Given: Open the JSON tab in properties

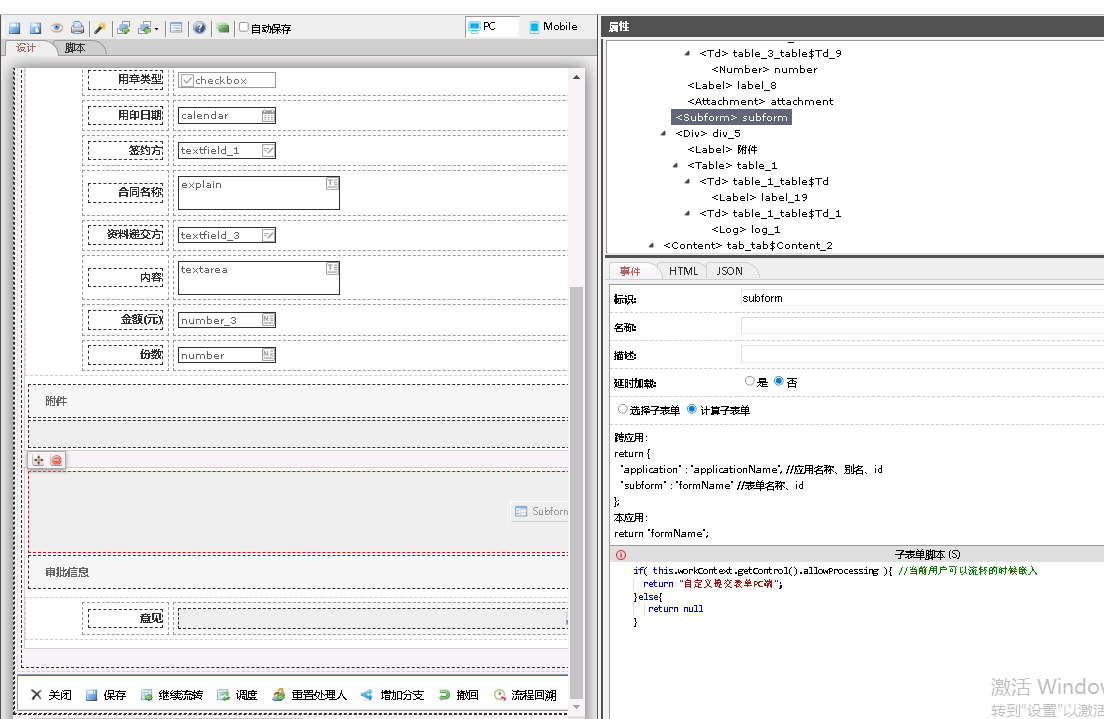Looking at the screenshot, I should coord(729,271).
